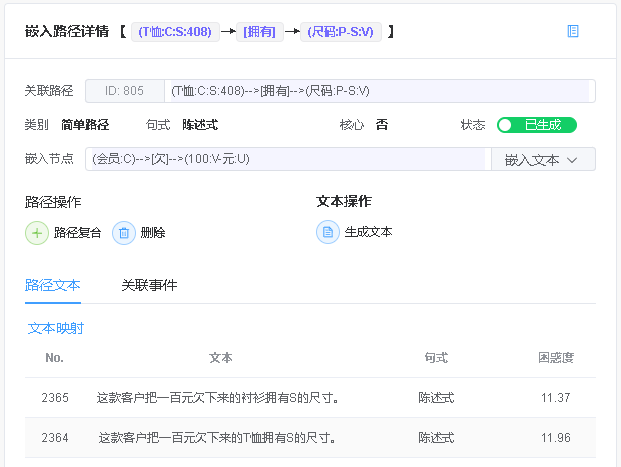Toggle the 已生成 status switch
621x467 pixels.
[537, 125]
